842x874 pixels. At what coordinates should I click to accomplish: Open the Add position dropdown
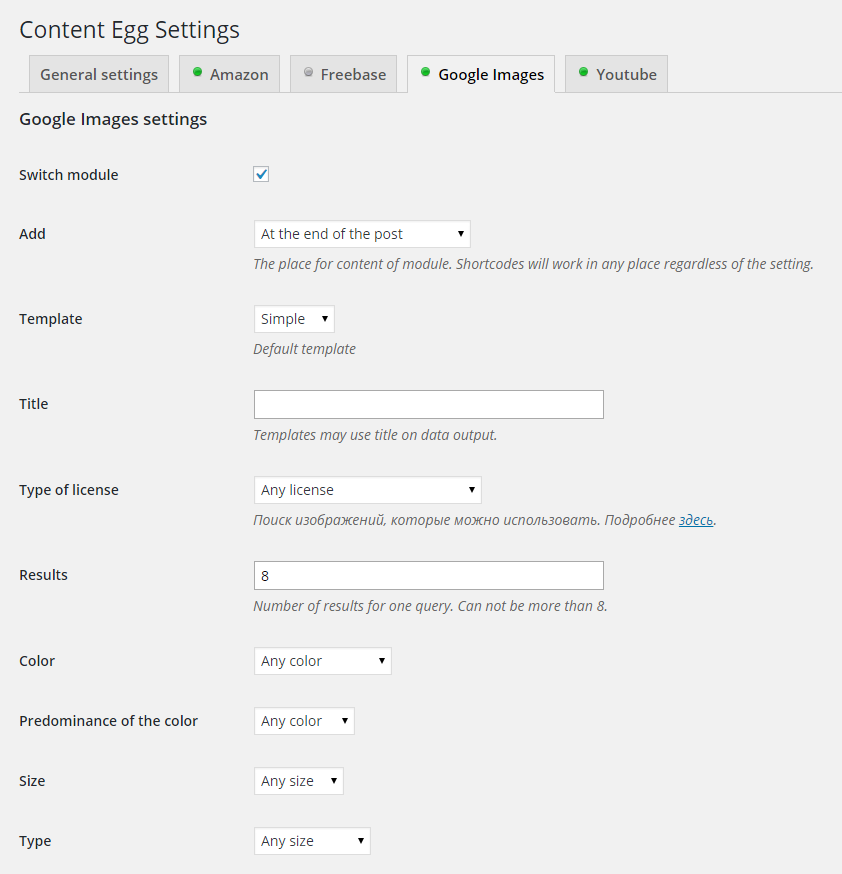point(361,234)
